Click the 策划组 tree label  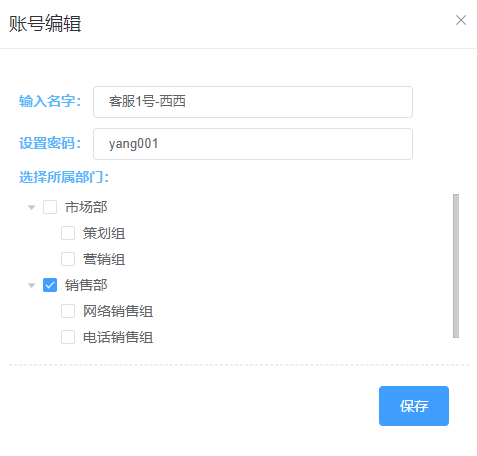click(x=104, y=233)
